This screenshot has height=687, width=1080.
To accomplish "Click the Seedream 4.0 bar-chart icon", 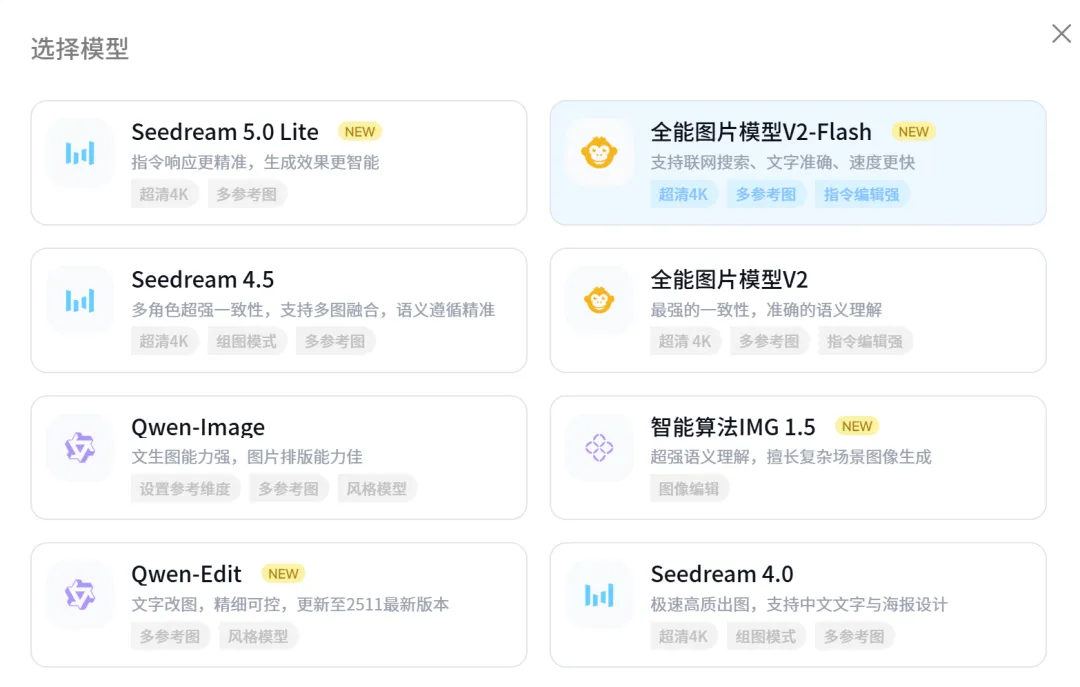I will click(x=599, y=595).
